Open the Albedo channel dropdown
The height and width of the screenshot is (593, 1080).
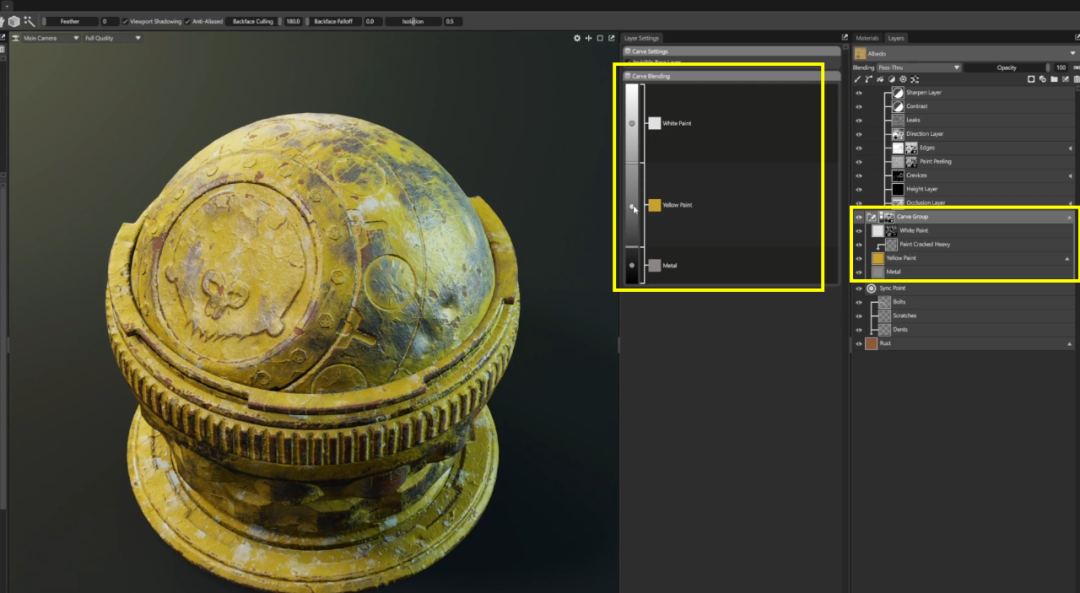tap(964, 53)
